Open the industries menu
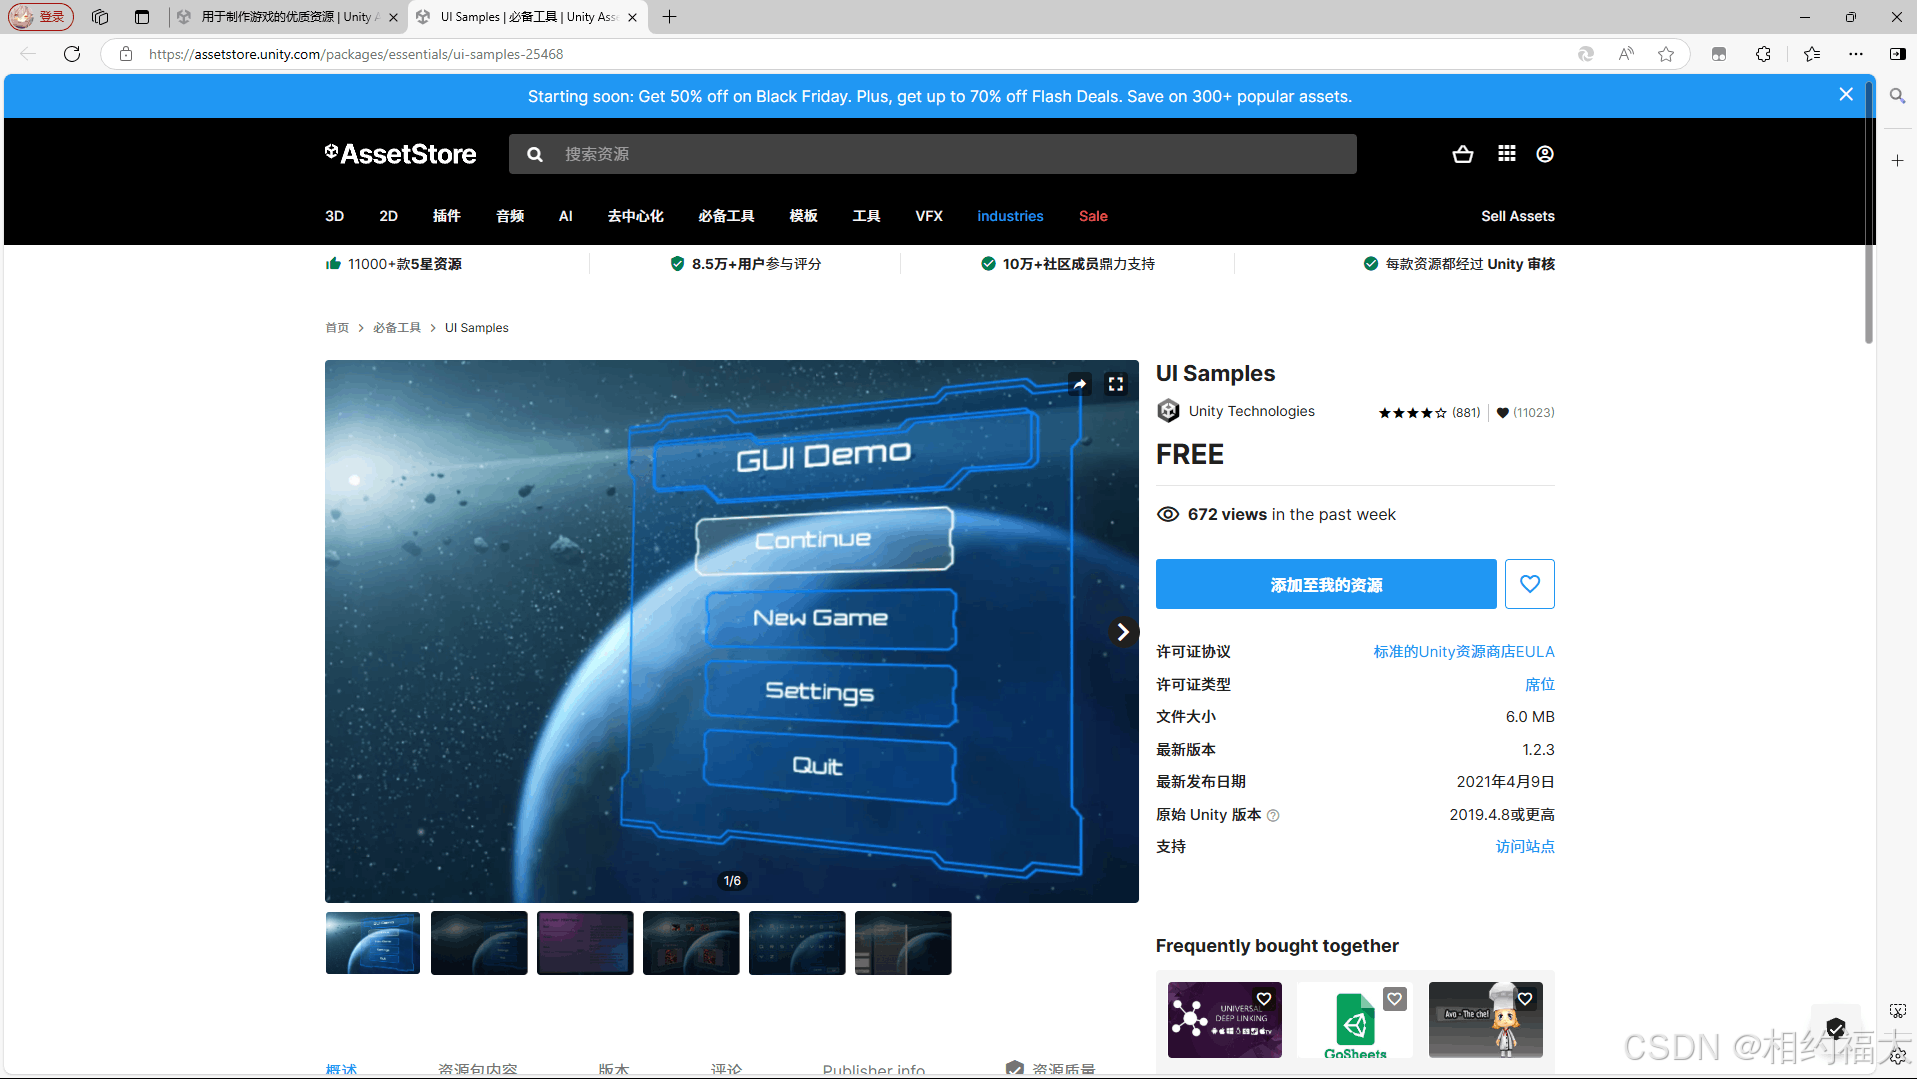The height and width of the screenshot is (1079, 1917). (1010, 216)
